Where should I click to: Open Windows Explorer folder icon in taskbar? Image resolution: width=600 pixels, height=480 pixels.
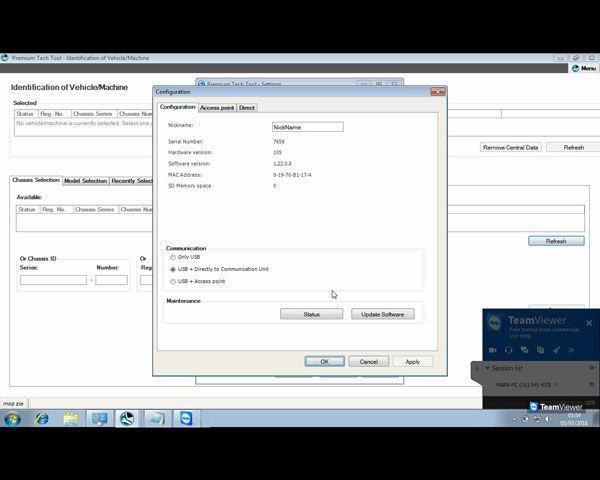[x=71, y=419]
